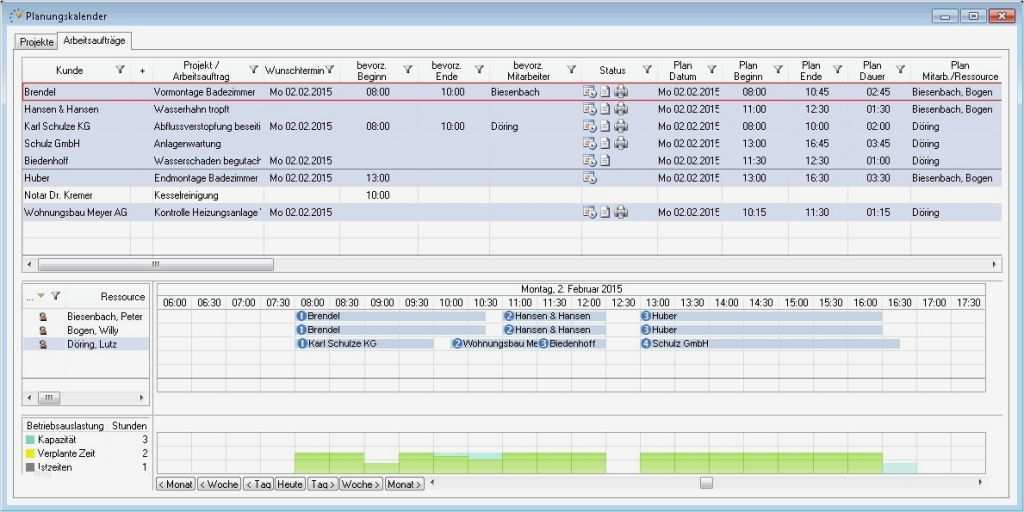Click scheduled icon in Schulz GmbH row

[x=590, y=143]
